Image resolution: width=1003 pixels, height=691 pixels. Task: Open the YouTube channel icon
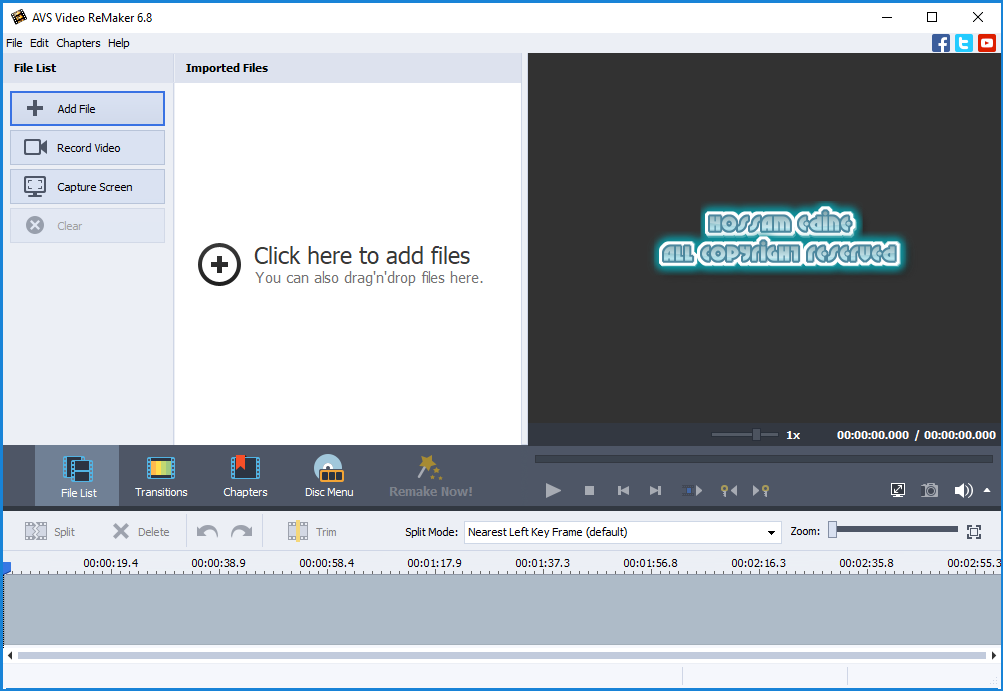tap(986, 43)
